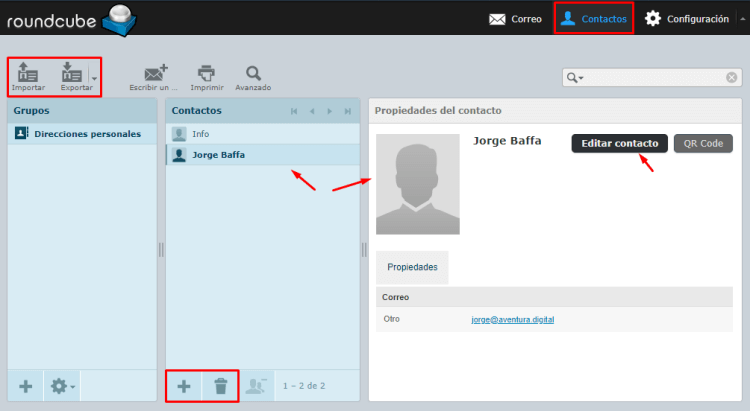750x411 pixels.
Task: Clear the search box with reset icon
Action: pos(732,77)
